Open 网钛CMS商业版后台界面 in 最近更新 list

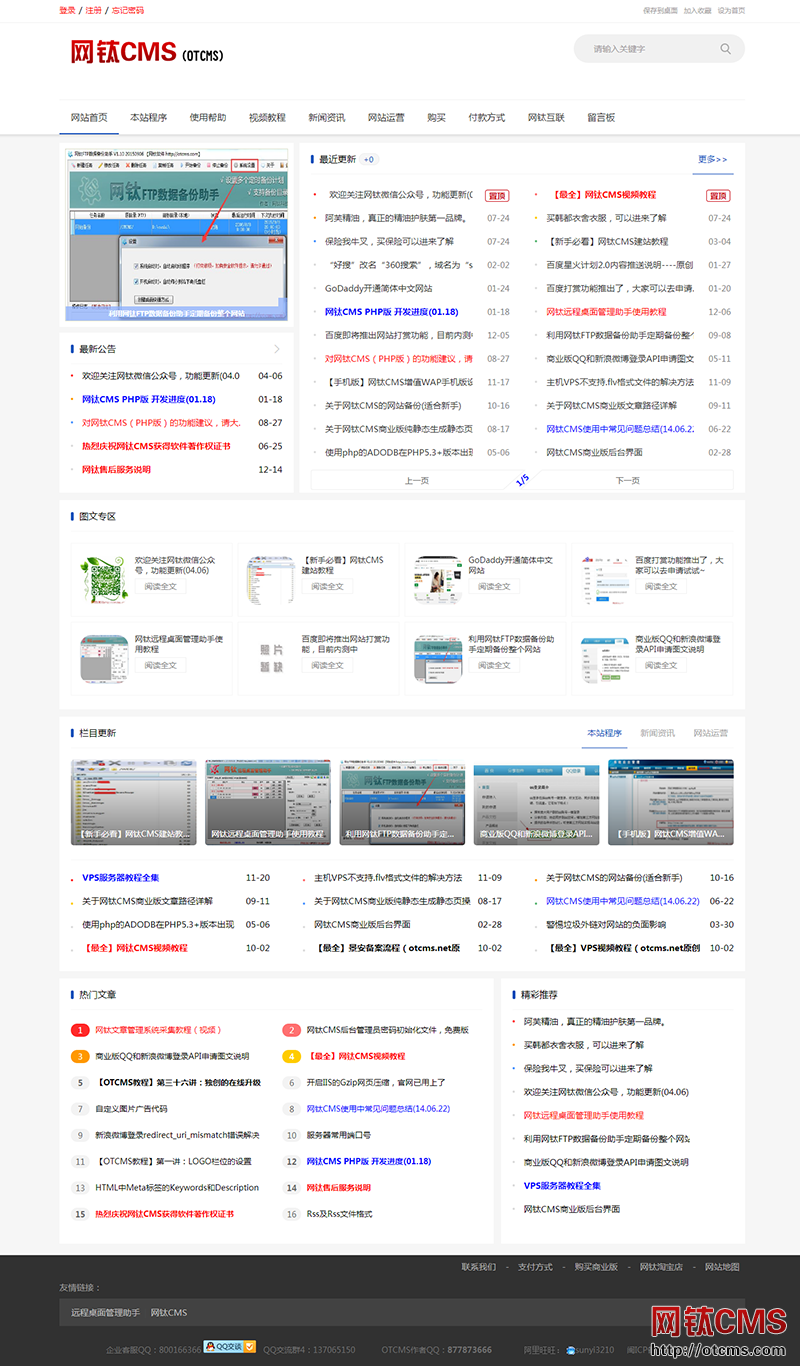point(594,452)
